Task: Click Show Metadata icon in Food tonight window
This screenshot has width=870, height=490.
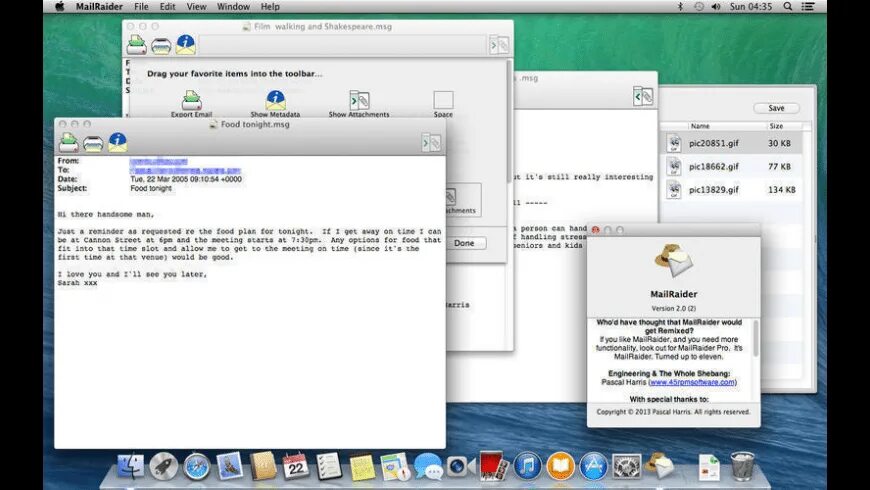Action: click(x=117, y=143)
